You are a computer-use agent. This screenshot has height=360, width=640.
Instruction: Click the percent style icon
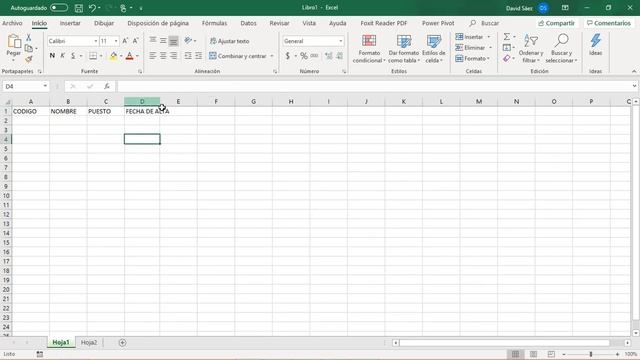[x=304, y=56]
